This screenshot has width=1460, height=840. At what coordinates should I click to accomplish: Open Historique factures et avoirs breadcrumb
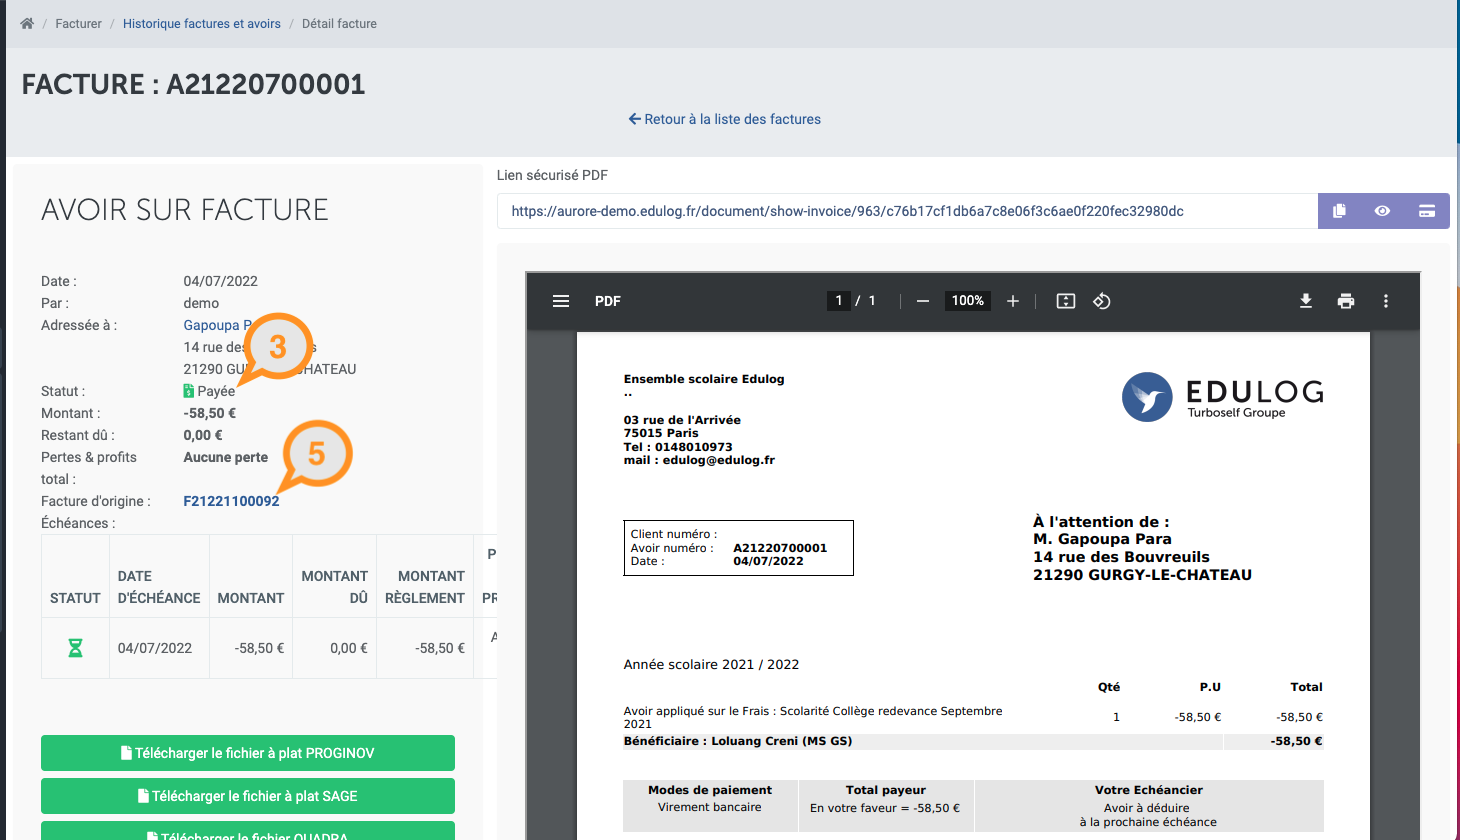click(202, 23)
